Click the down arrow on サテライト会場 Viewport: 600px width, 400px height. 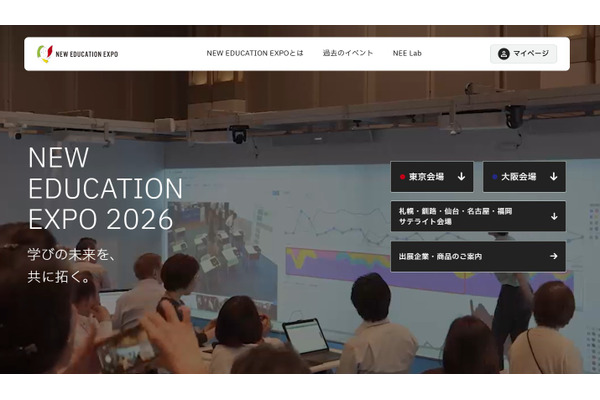click(554, 216)
